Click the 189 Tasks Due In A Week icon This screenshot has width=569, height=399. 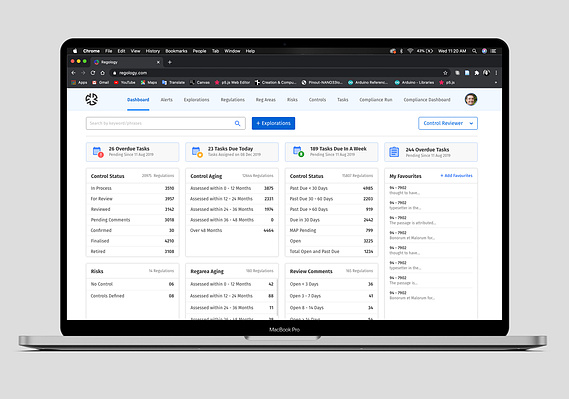point(298,152)
